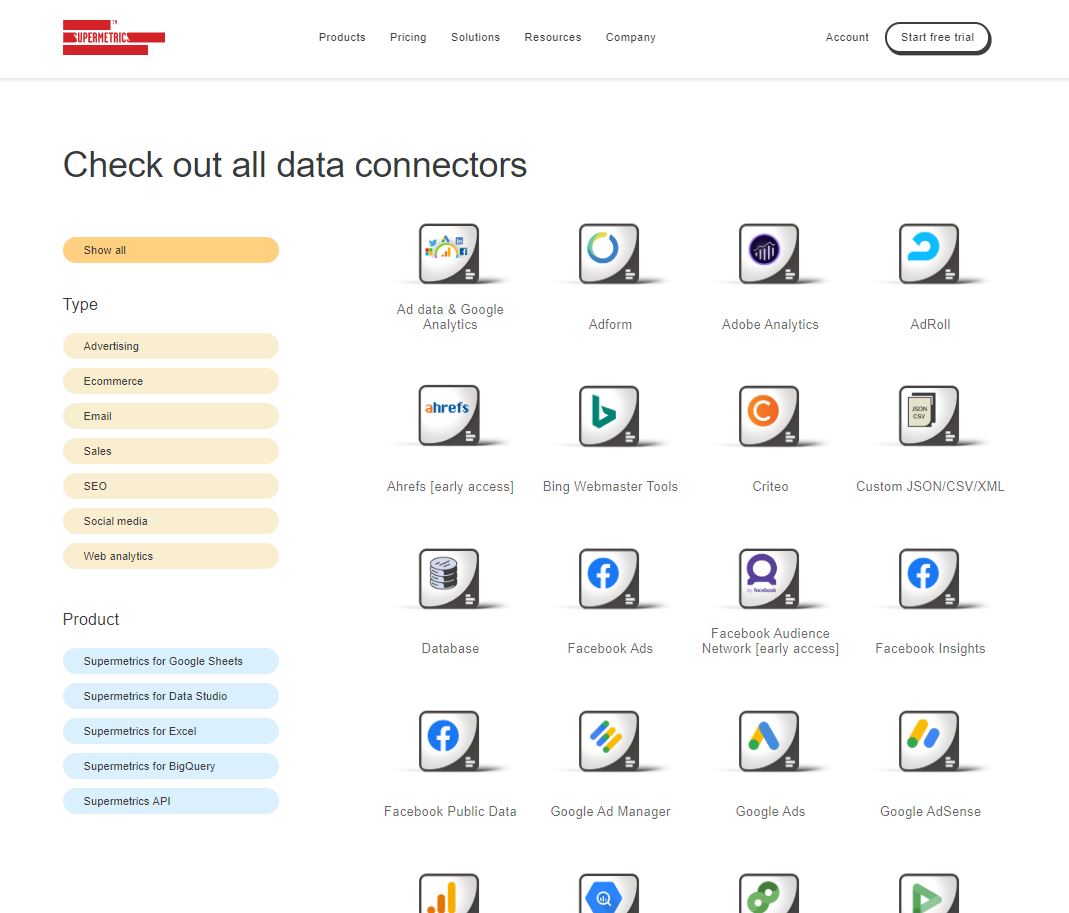Open the Facebook Public Data icon
Viewport: 1069px width, 913px height.
click(449, 740)
